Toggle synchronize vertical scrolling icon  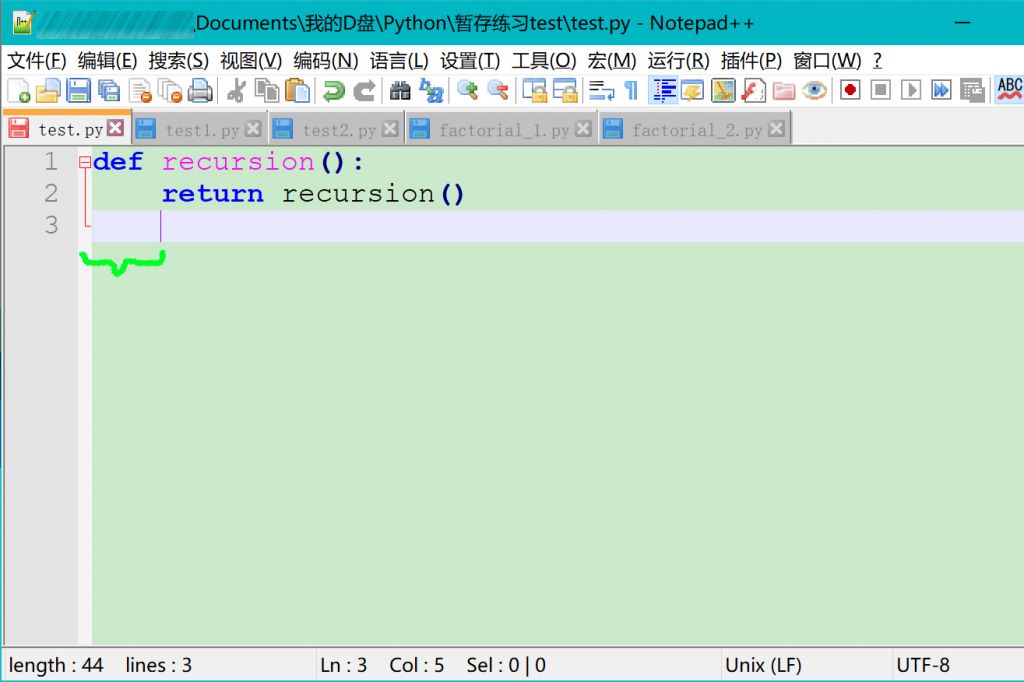tap(534, 90)
